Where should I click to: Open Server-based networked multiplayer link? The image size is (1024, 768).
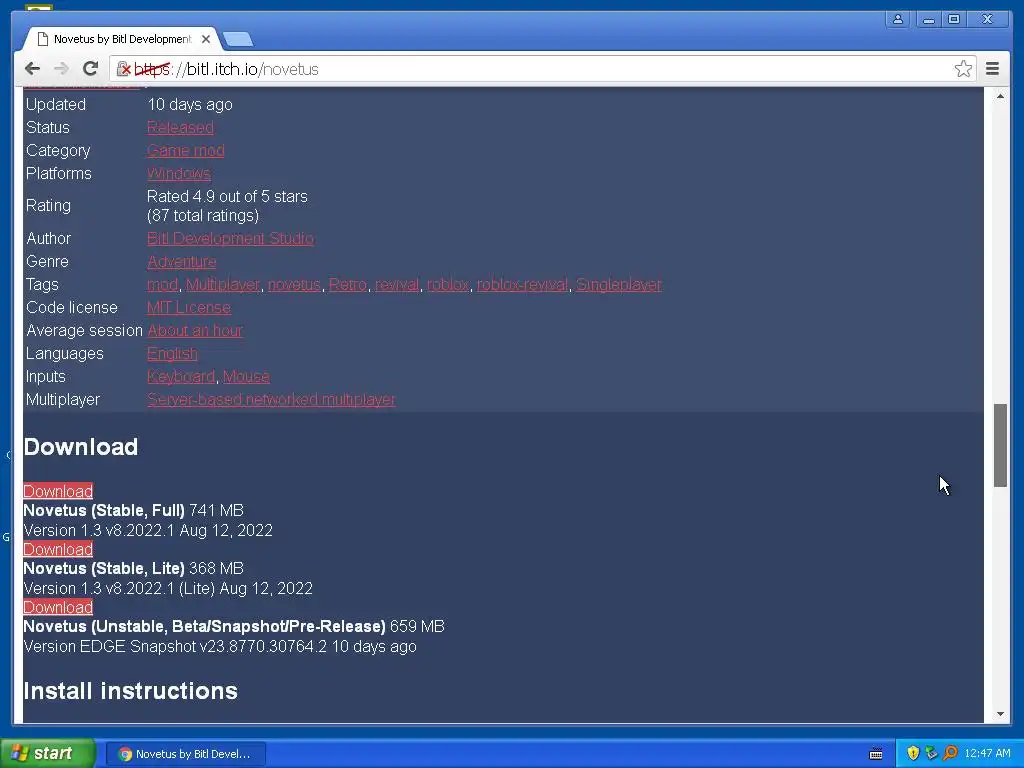coord(271,400)
